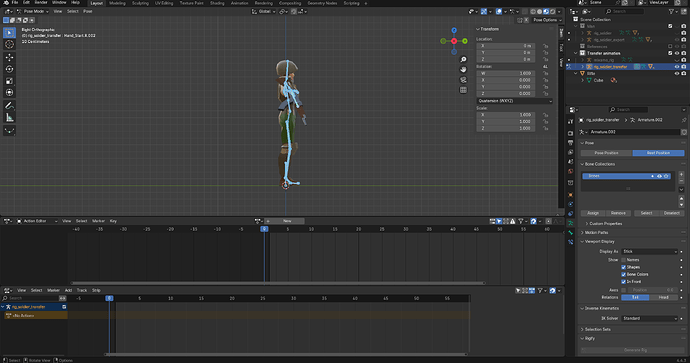Hide rig_soldier_transfer in outliner via eye
690x363 pixels.
677,67
